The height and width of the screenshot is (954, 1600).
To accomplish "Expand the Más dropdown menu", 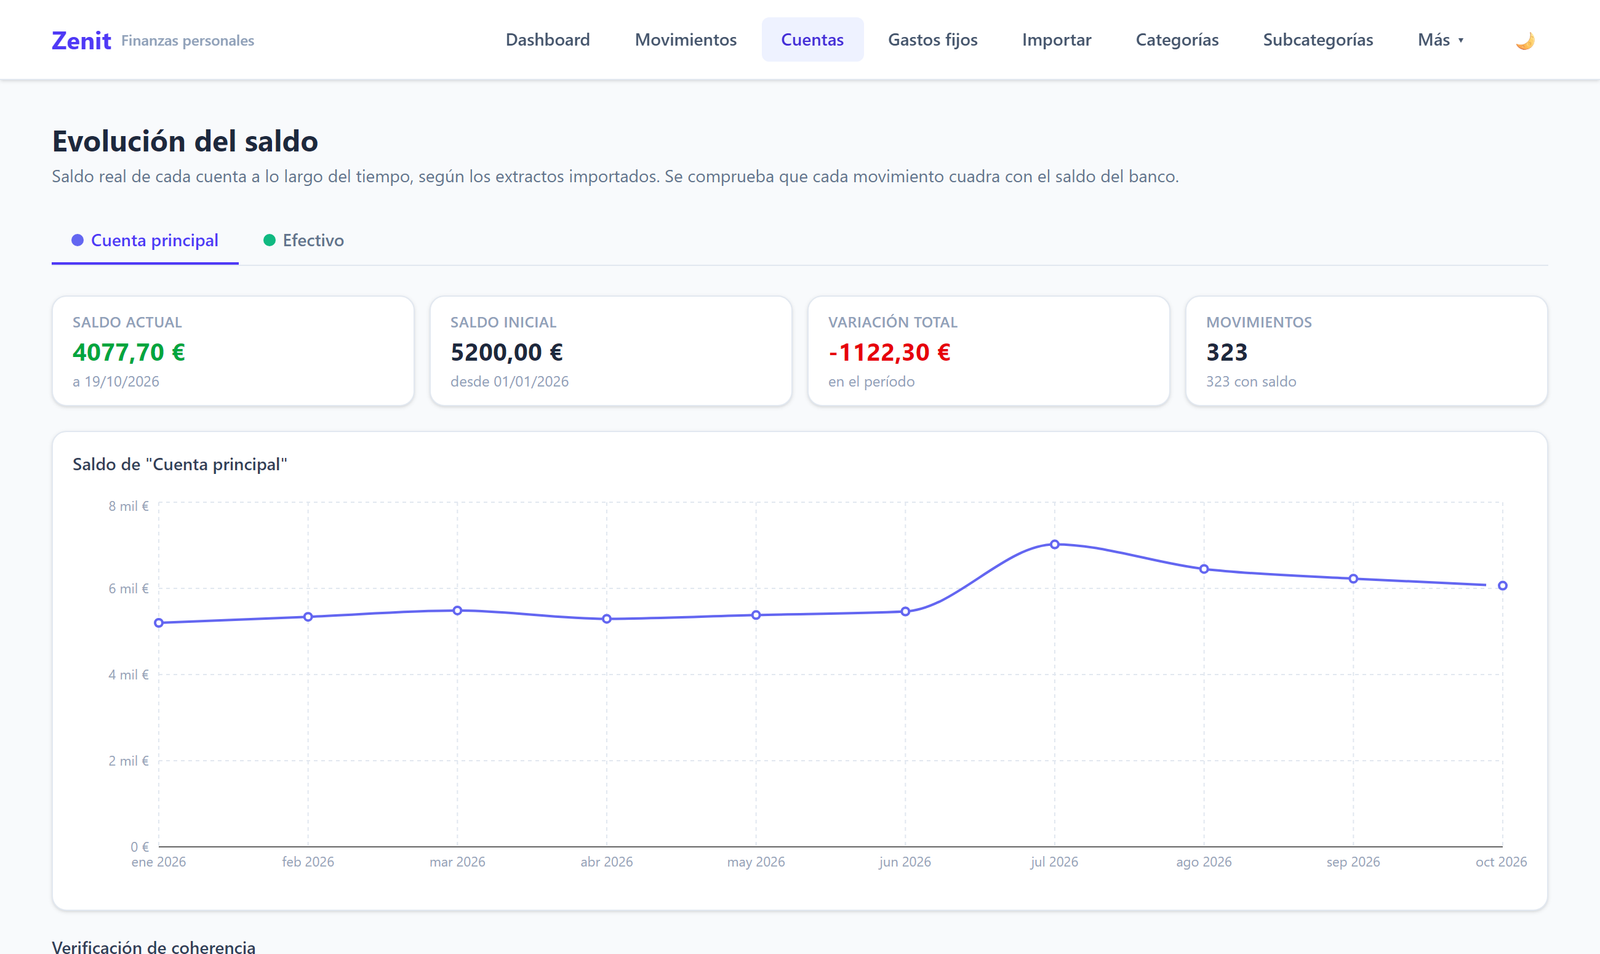I will pyautogui.click(x=1441, y=40).
